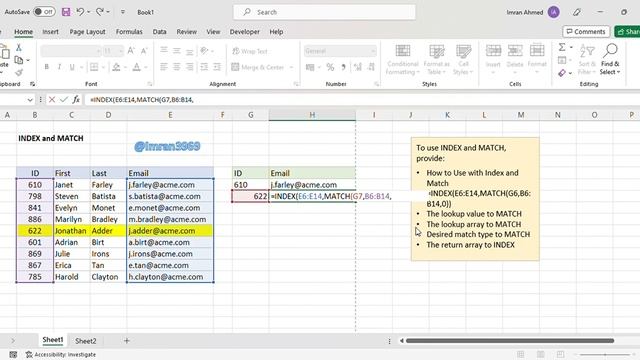Switch to the Sheet2 tab
The height and width of the screenshot is (360, 640).
pyautogui.click(x=86, y=340)
